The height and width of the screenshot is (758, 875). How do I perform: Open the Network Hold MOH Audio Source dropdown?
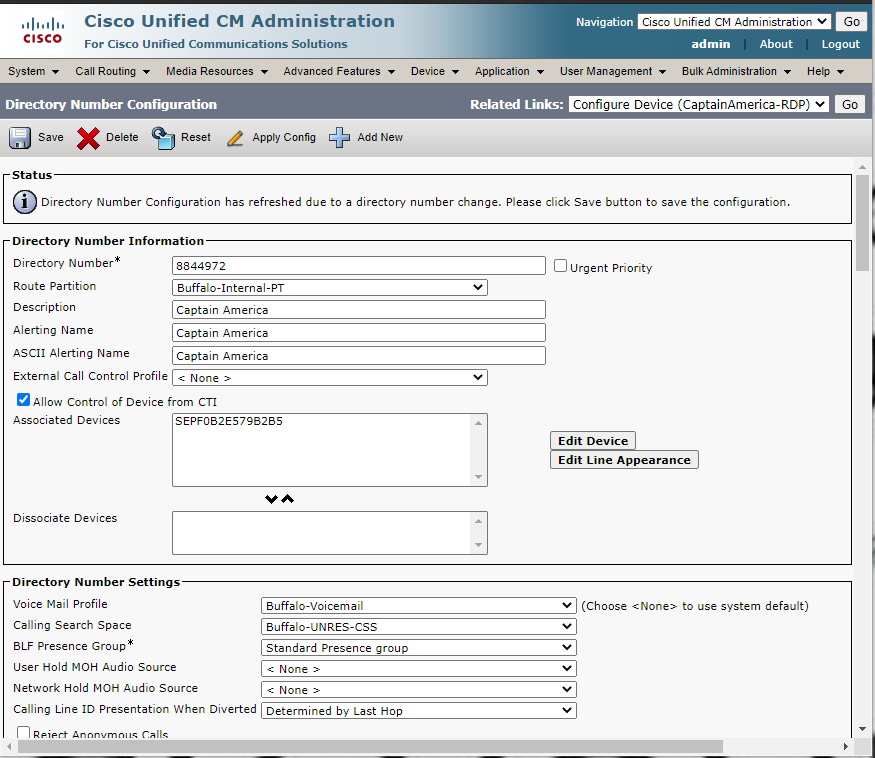pyautogui.click(x=419, y=690)
